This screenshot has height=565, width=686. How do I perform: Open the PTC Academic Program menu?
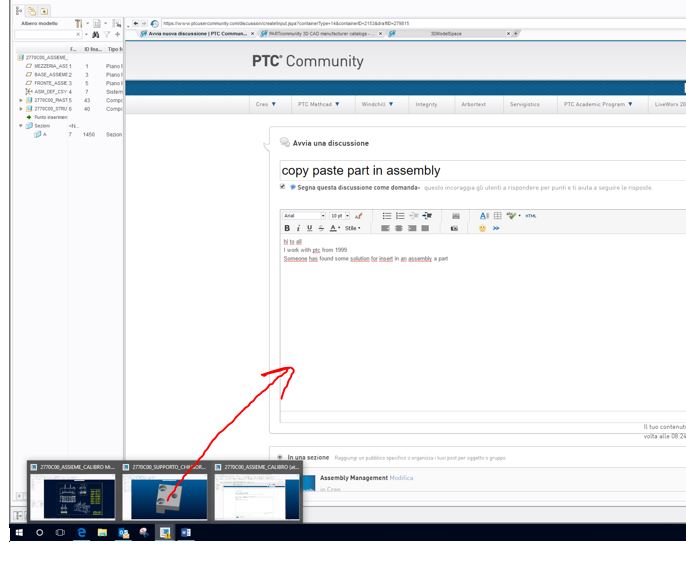598,104
